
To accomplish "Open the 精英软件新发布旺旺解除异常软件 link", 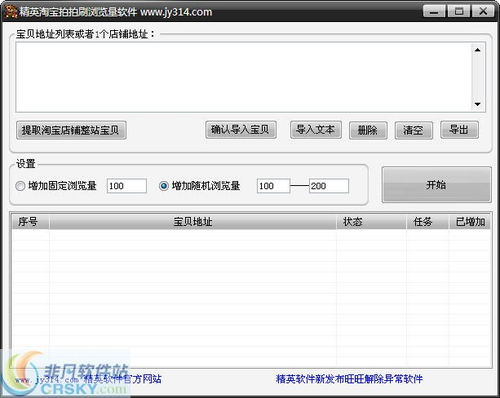I will [x=349, y=379].
